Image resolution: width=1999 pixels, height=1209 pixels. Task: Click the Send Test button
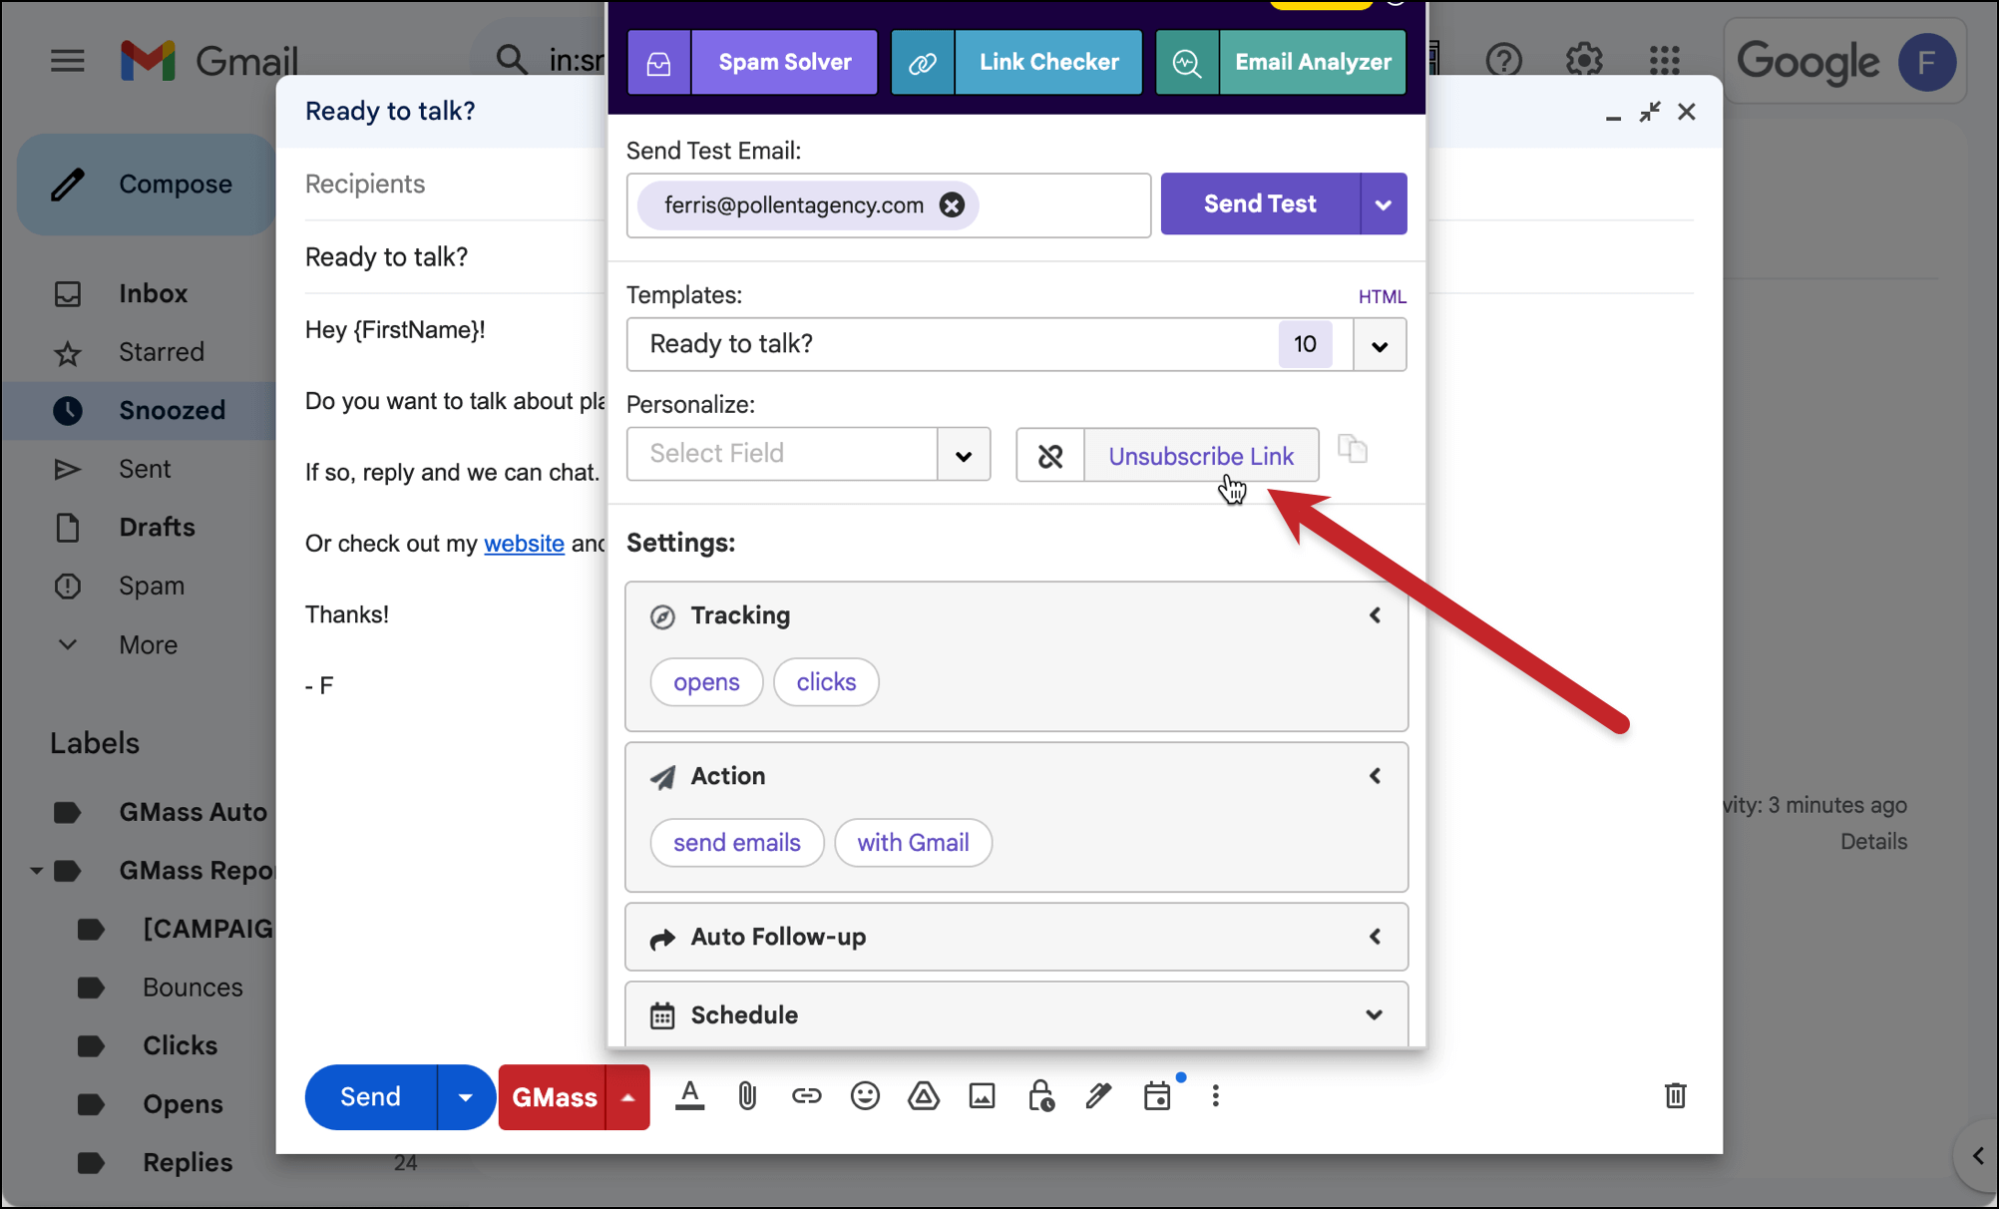click(1260, 204)
